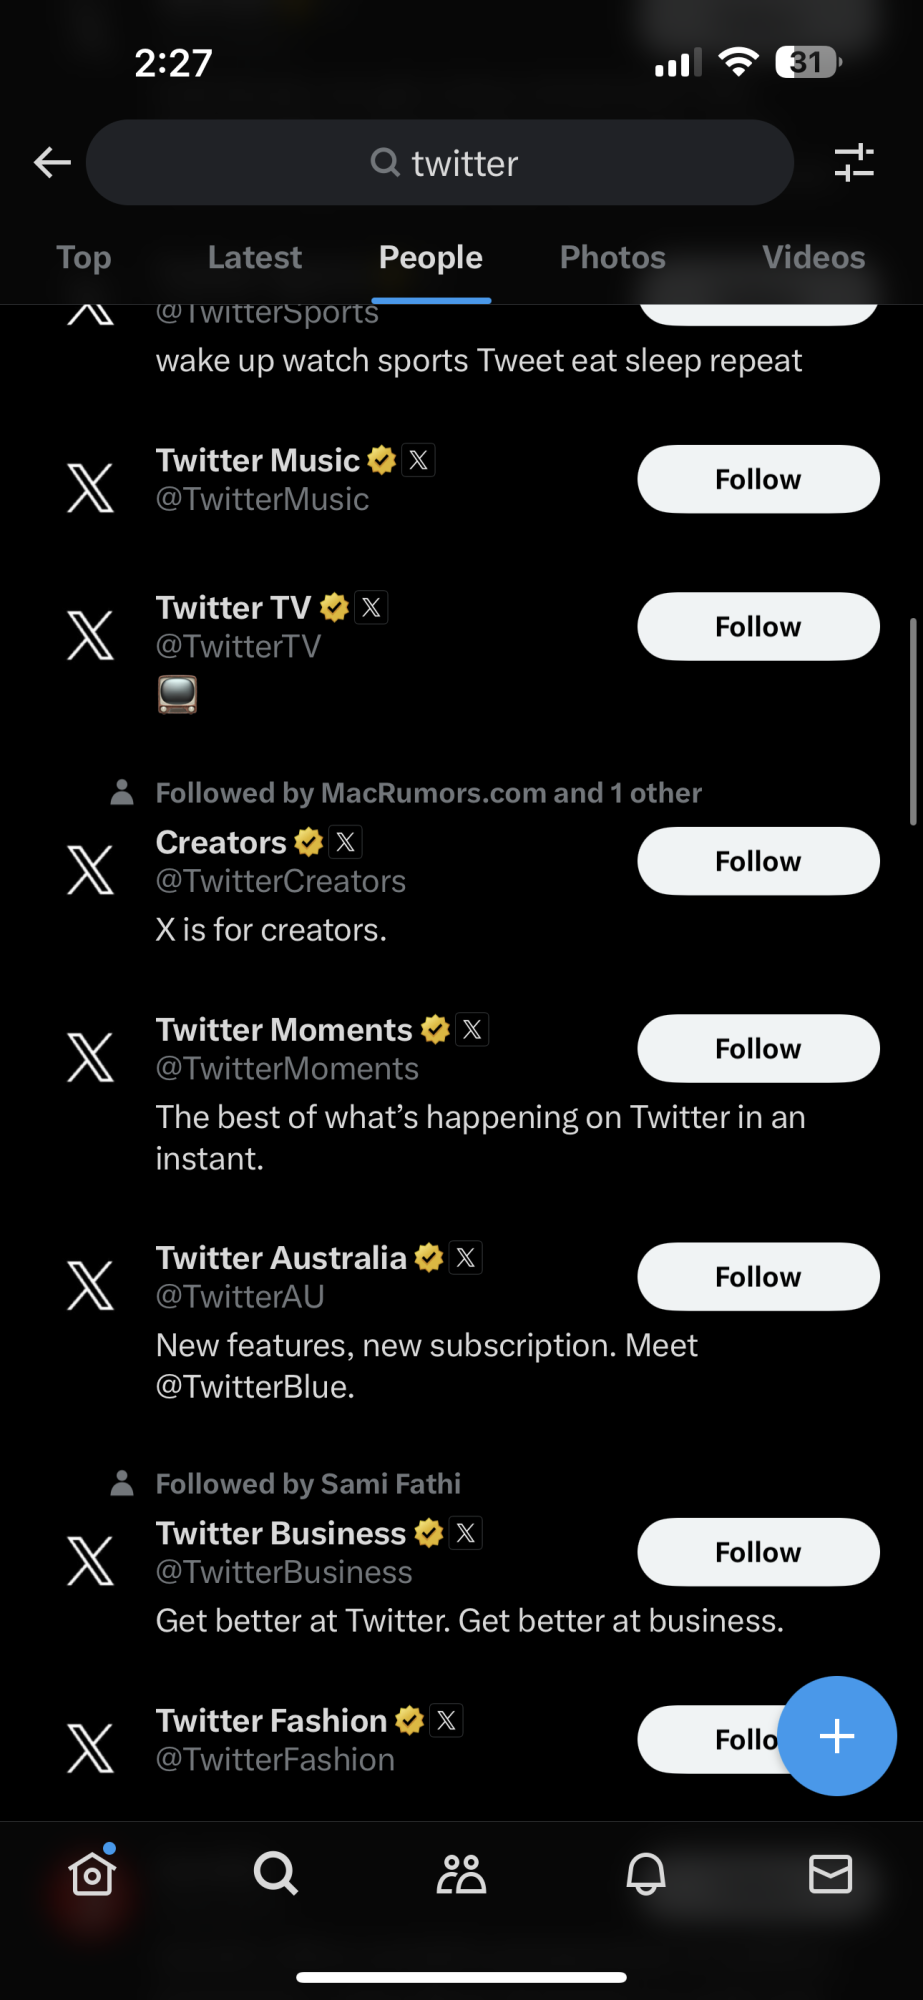923x2000 pixels.
Task: Select the Videos tab
Action: click(x=814, y=258)
